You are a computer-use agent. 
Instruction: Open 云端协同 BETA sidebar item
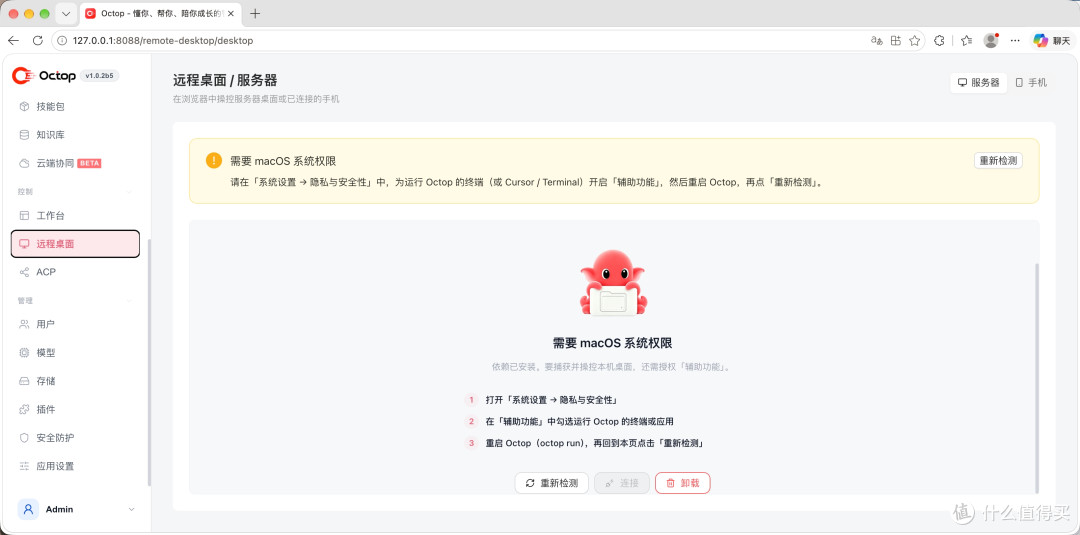click(75, 163)
